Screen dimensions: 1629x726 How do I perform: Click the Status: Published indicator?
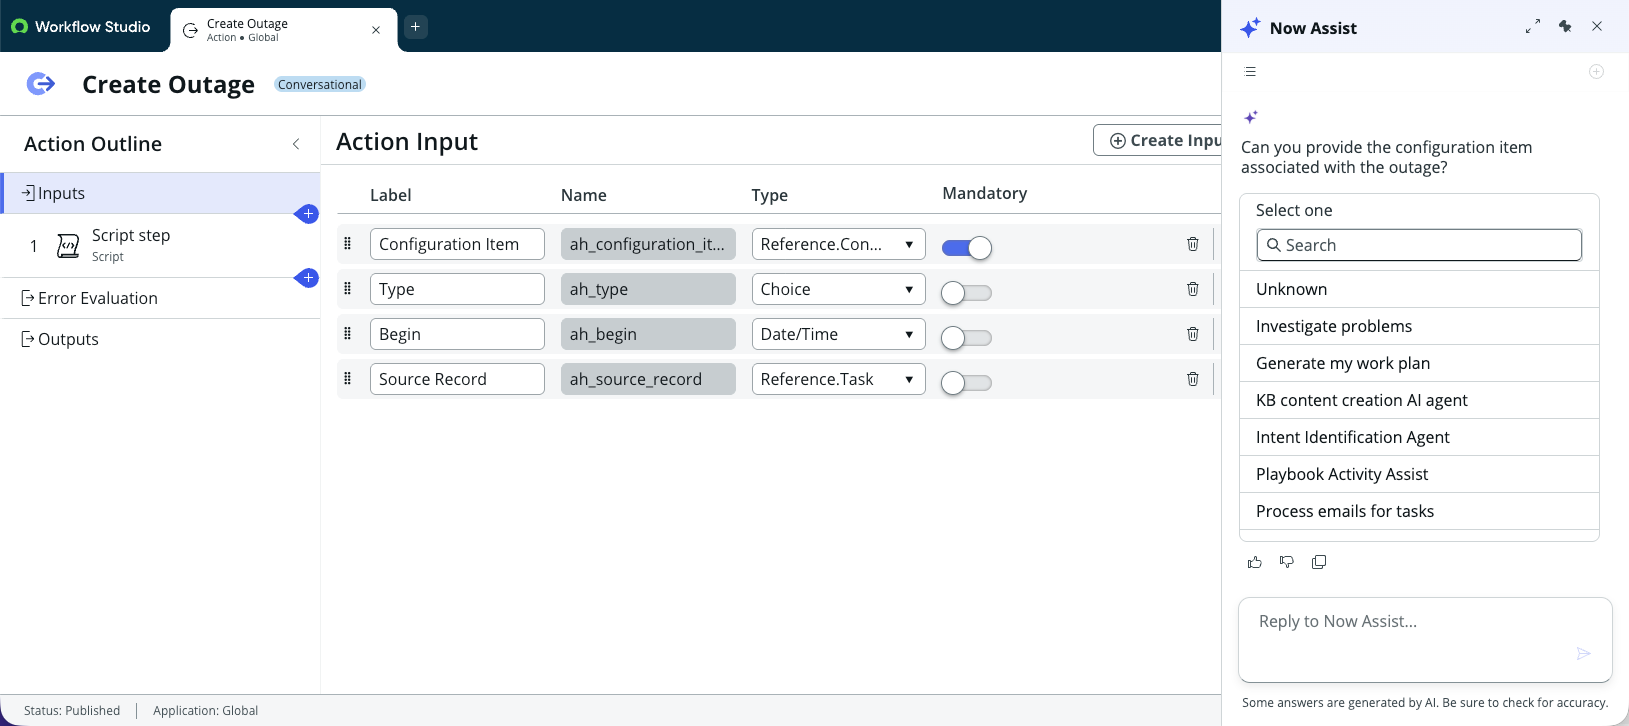coord(72,711)
